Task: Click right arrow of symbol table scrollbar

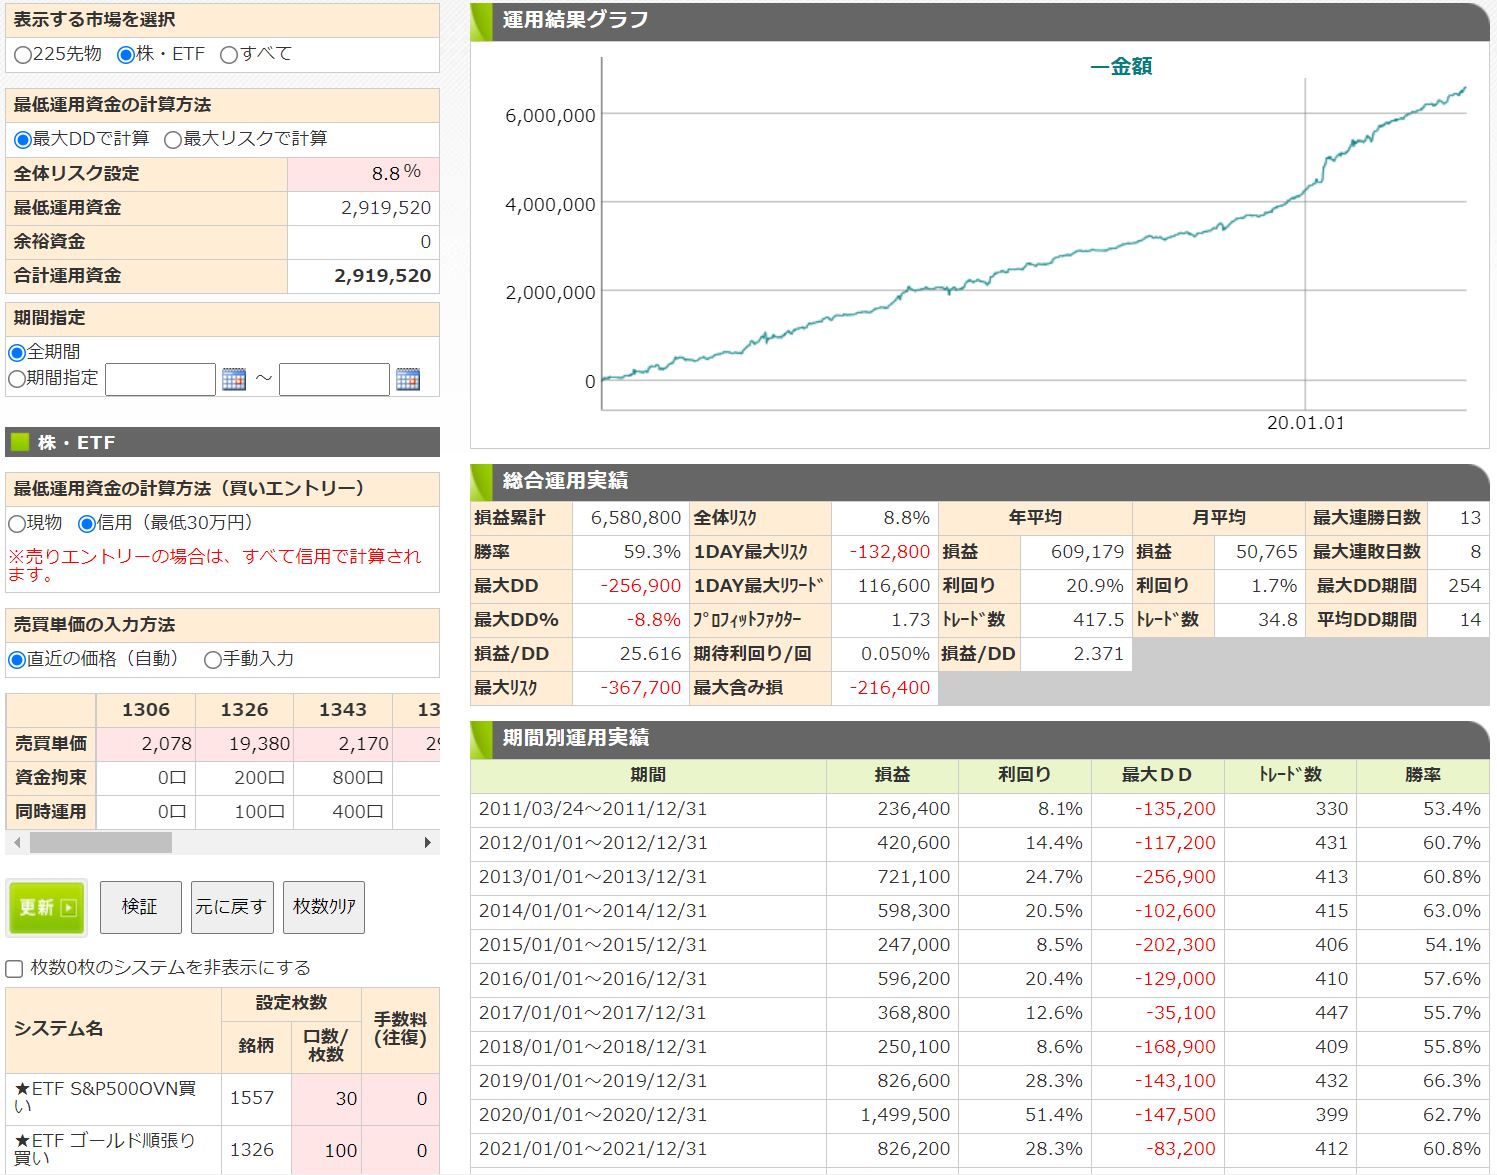Action: 427,843
